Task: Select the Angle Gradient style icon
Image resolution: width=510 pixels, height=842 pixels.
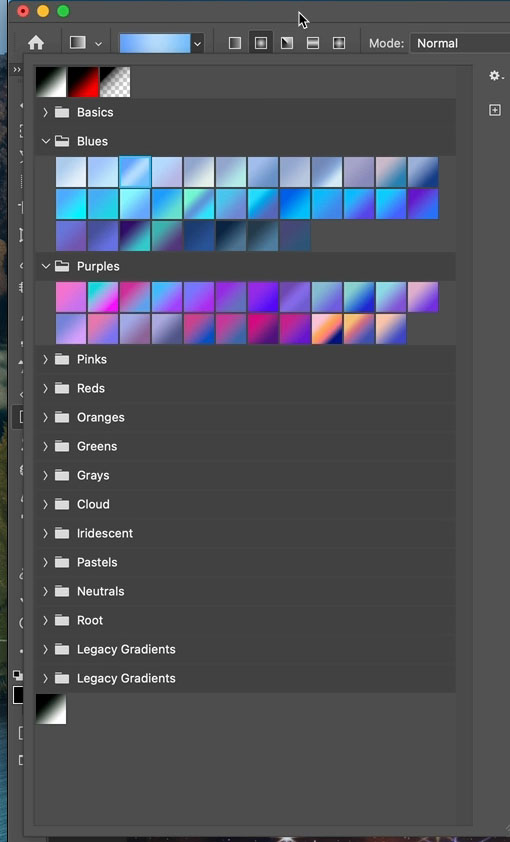Action: tap(287, 43)
